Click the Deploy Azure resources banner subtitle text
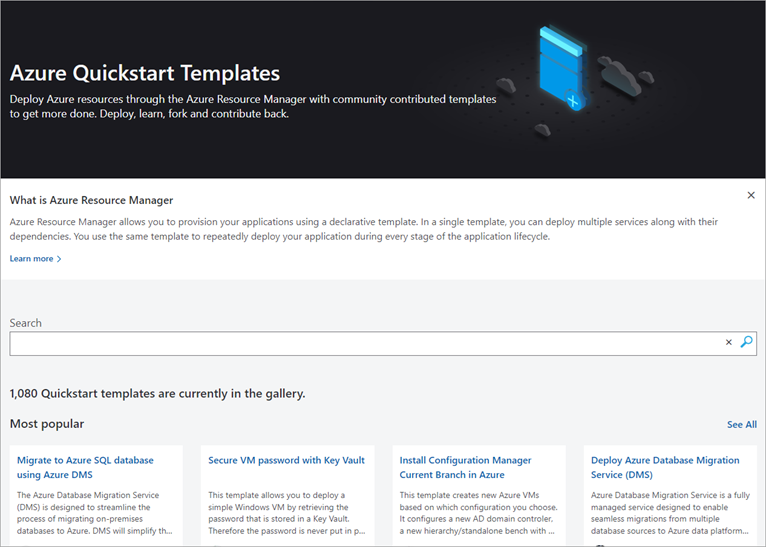Screen dimensions: 766x547 point(253,106)
